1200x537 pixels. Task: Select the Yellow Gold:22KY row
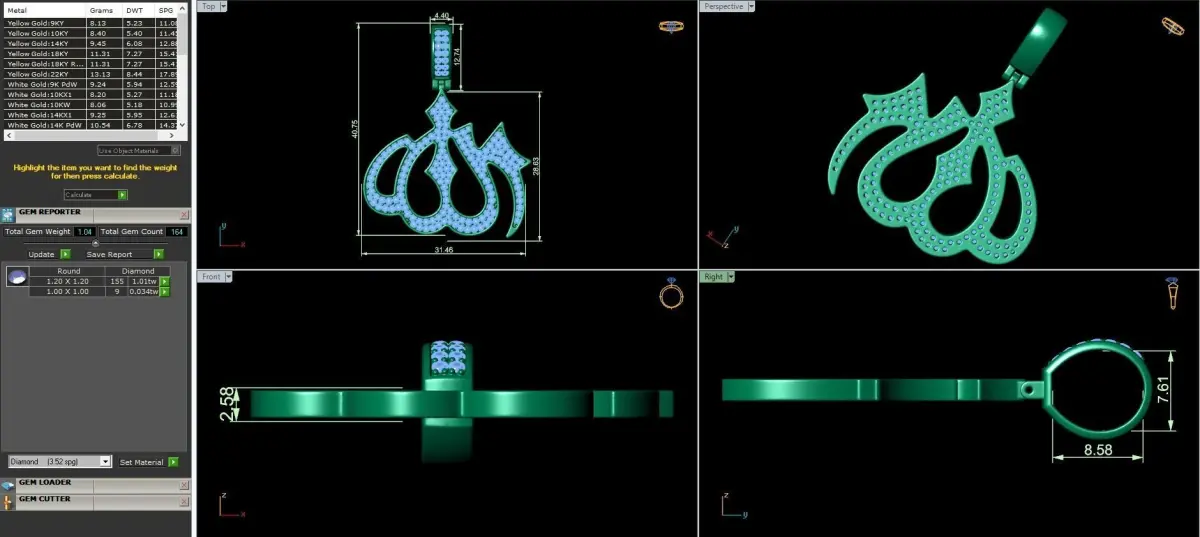click(x=91, y=74)
